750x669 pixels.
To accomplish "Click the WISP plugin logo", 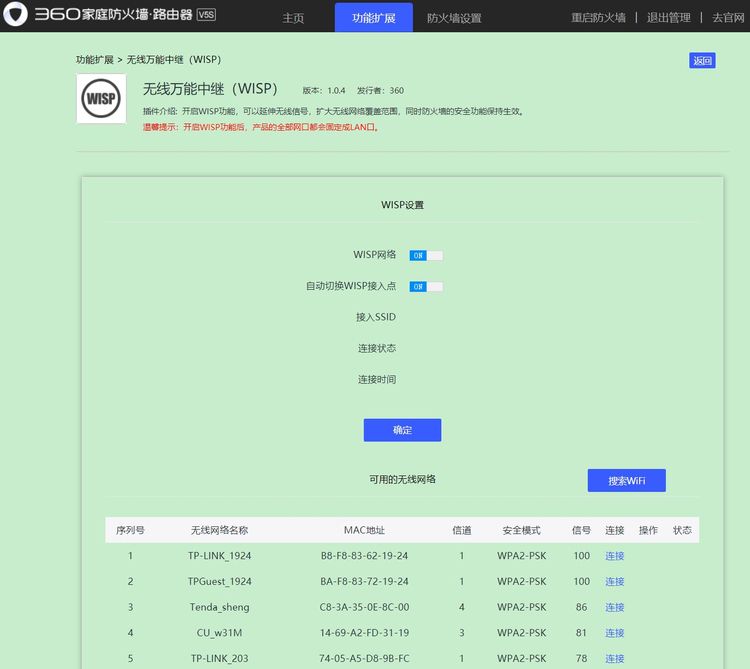I will tap(101, 99).
